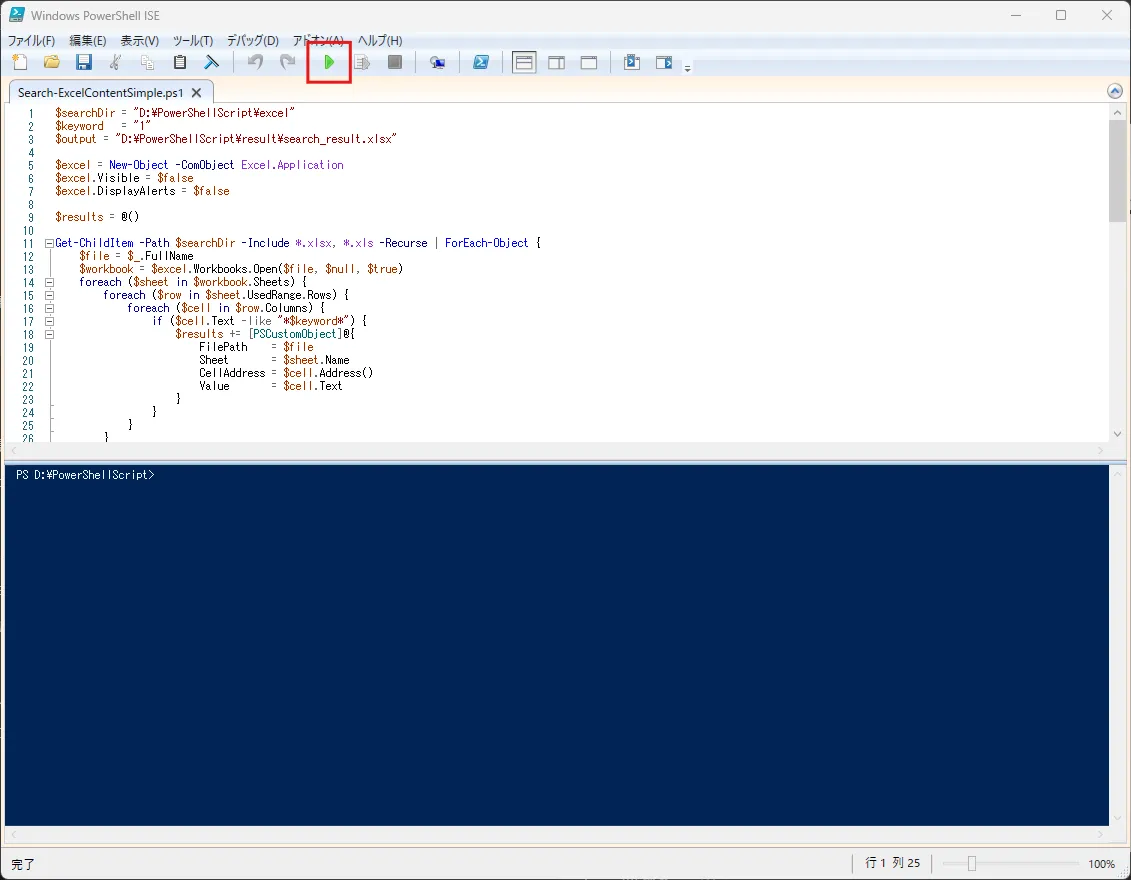Click the $output path string on line 3
Image resolution: width=1131 pixels, height=880 pixels.
pos(256,138)
